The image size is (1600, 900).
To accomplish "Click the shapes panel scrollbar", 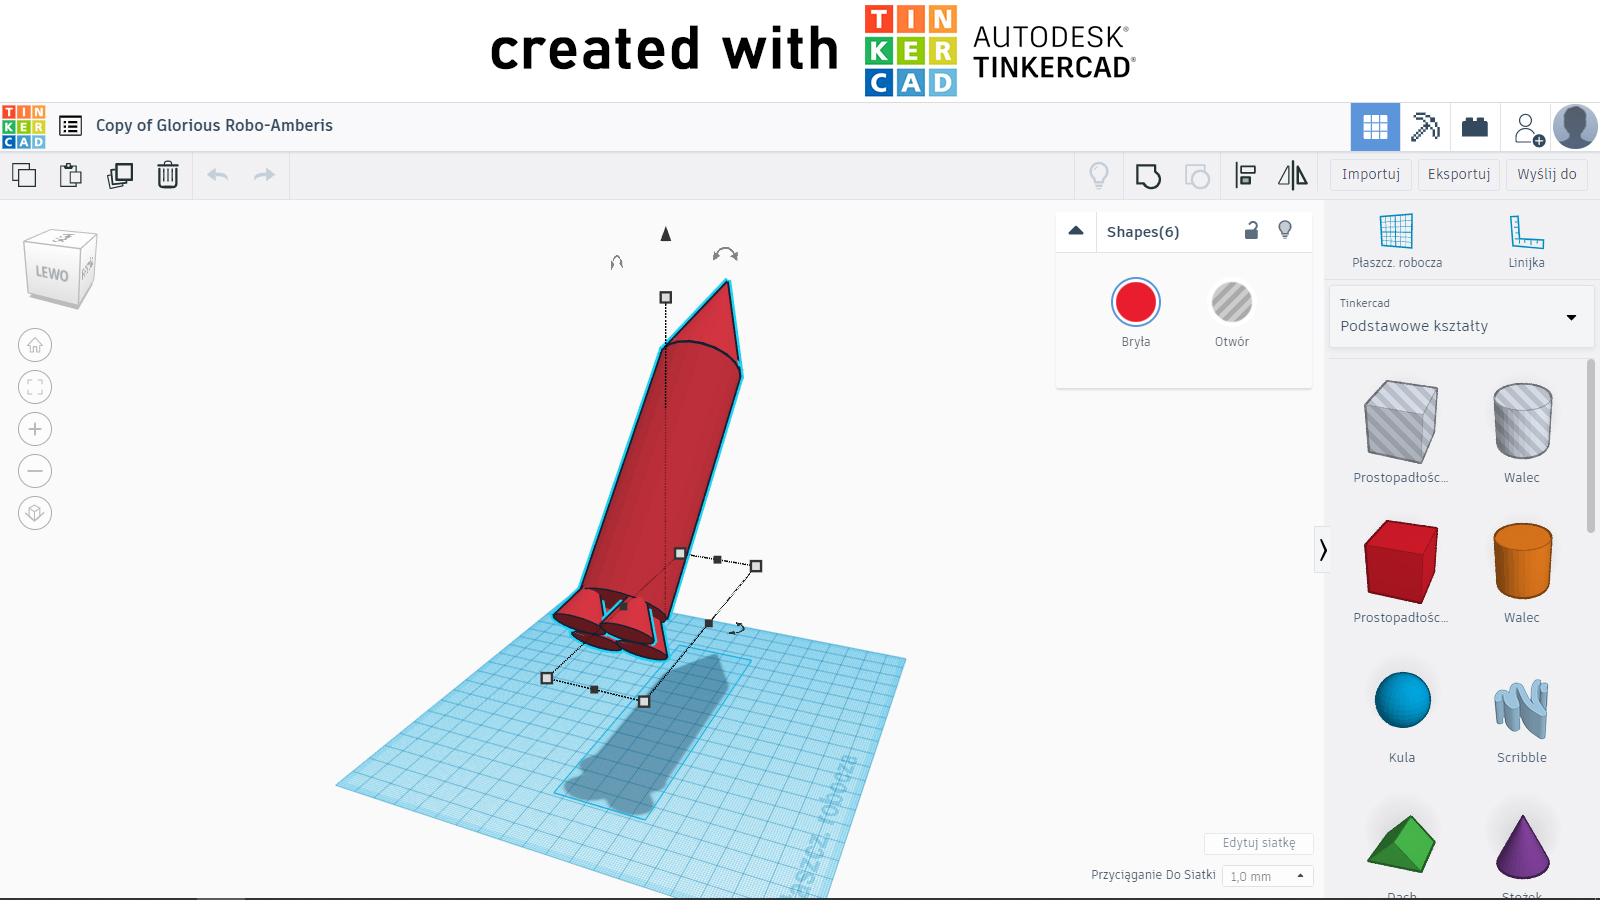I will point(1591,446).
